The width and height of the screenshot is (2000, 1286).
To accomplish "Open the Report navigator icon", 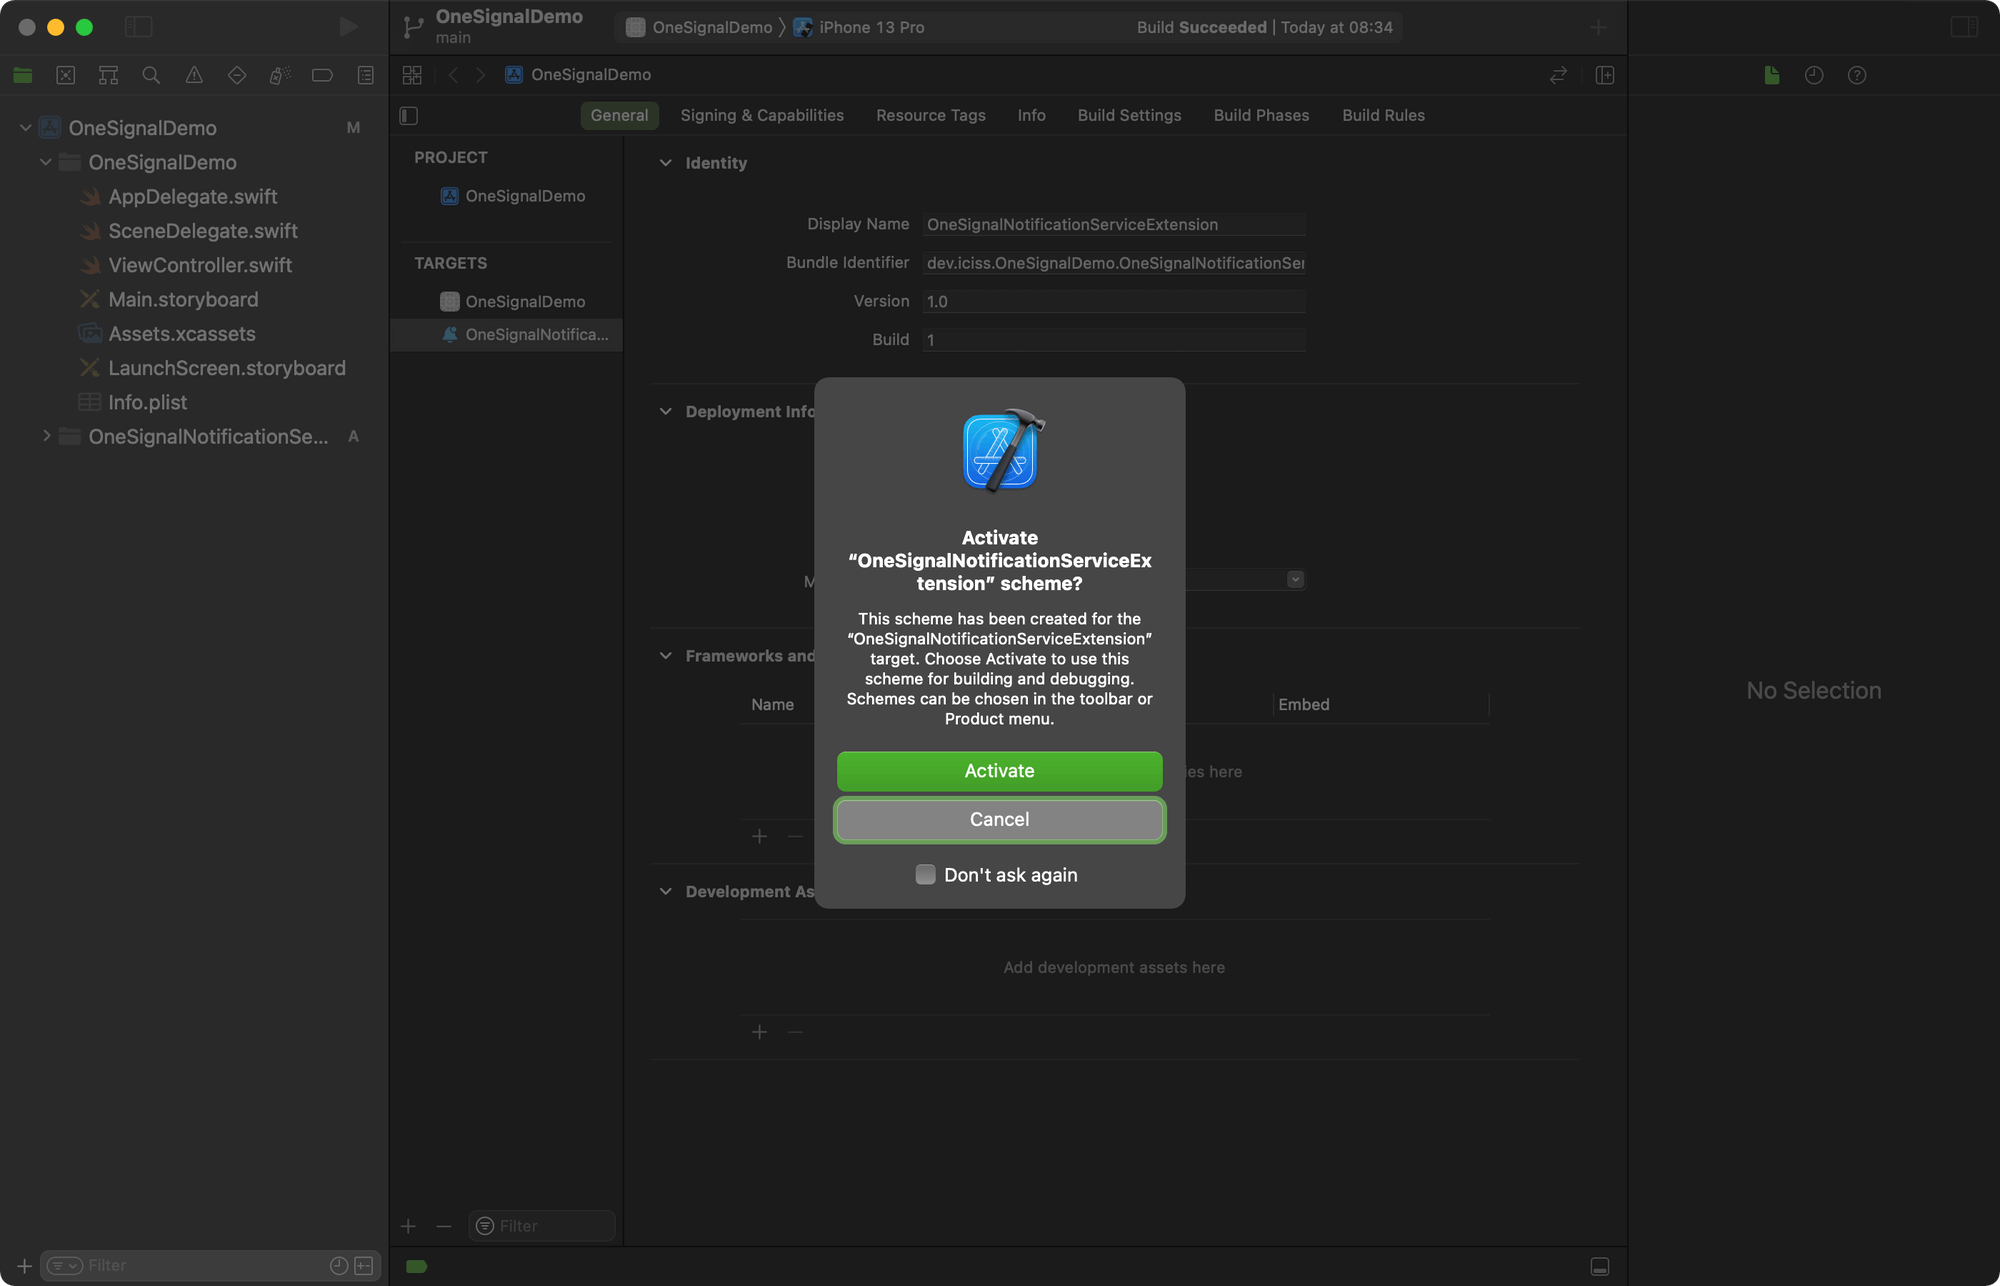I will (366, 75).
